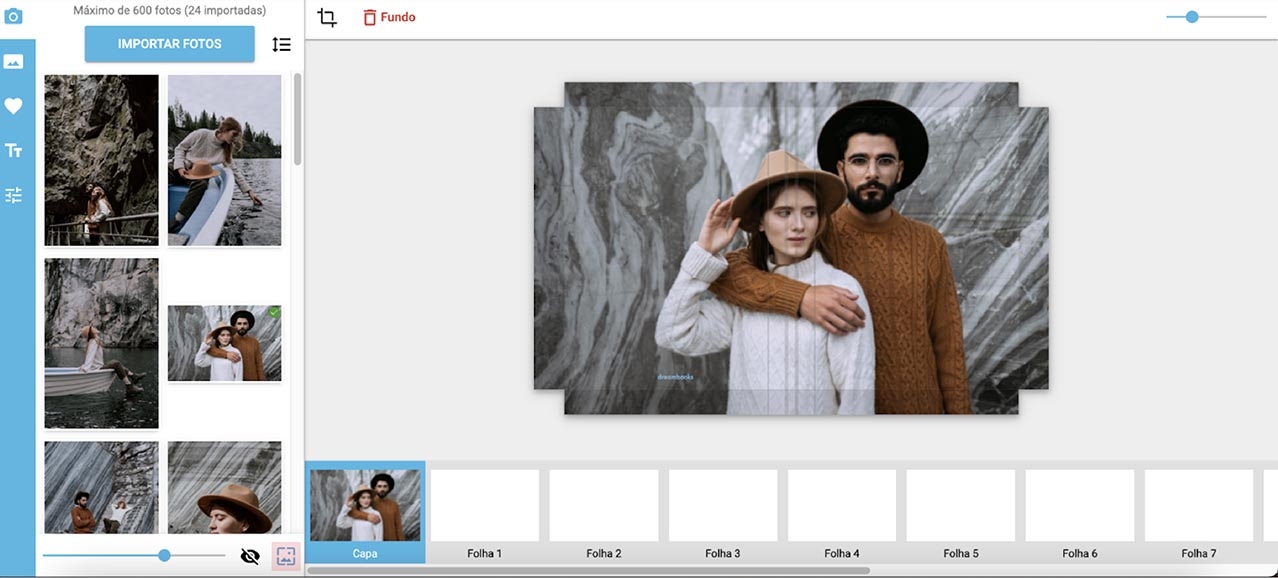Open the photos panel icon
This screenshot has width=1278, height=578.
pos(14,62)
